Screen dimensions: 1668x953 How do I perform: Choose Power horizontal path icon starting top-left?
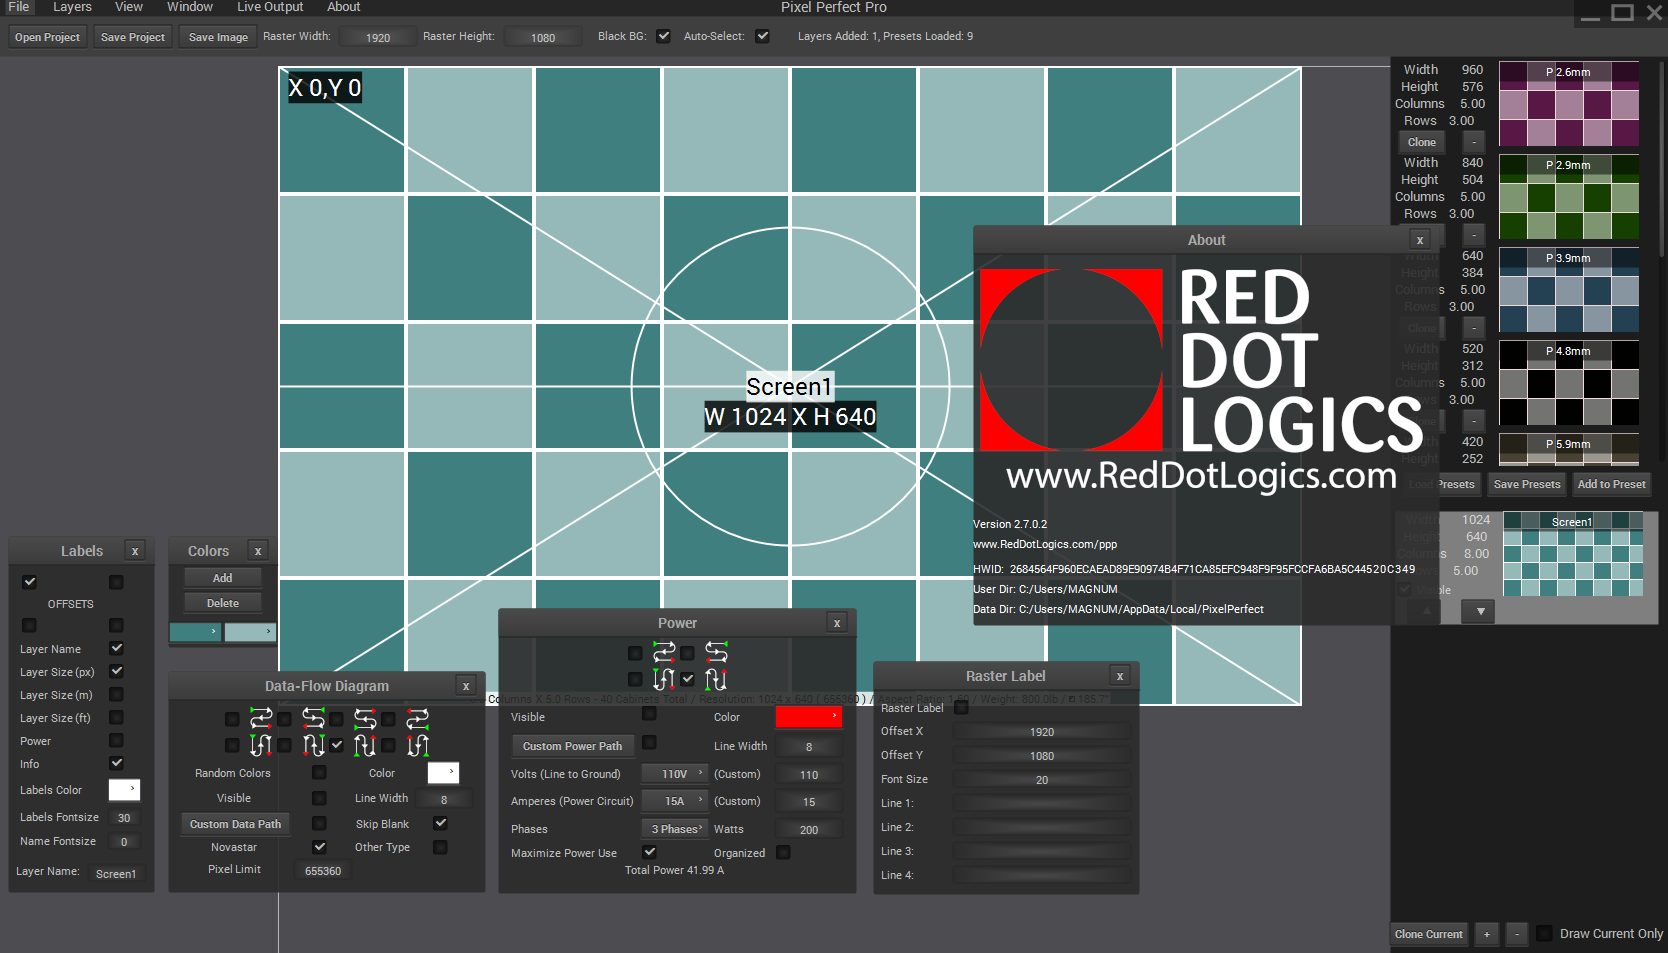click(x=664, y=653)
